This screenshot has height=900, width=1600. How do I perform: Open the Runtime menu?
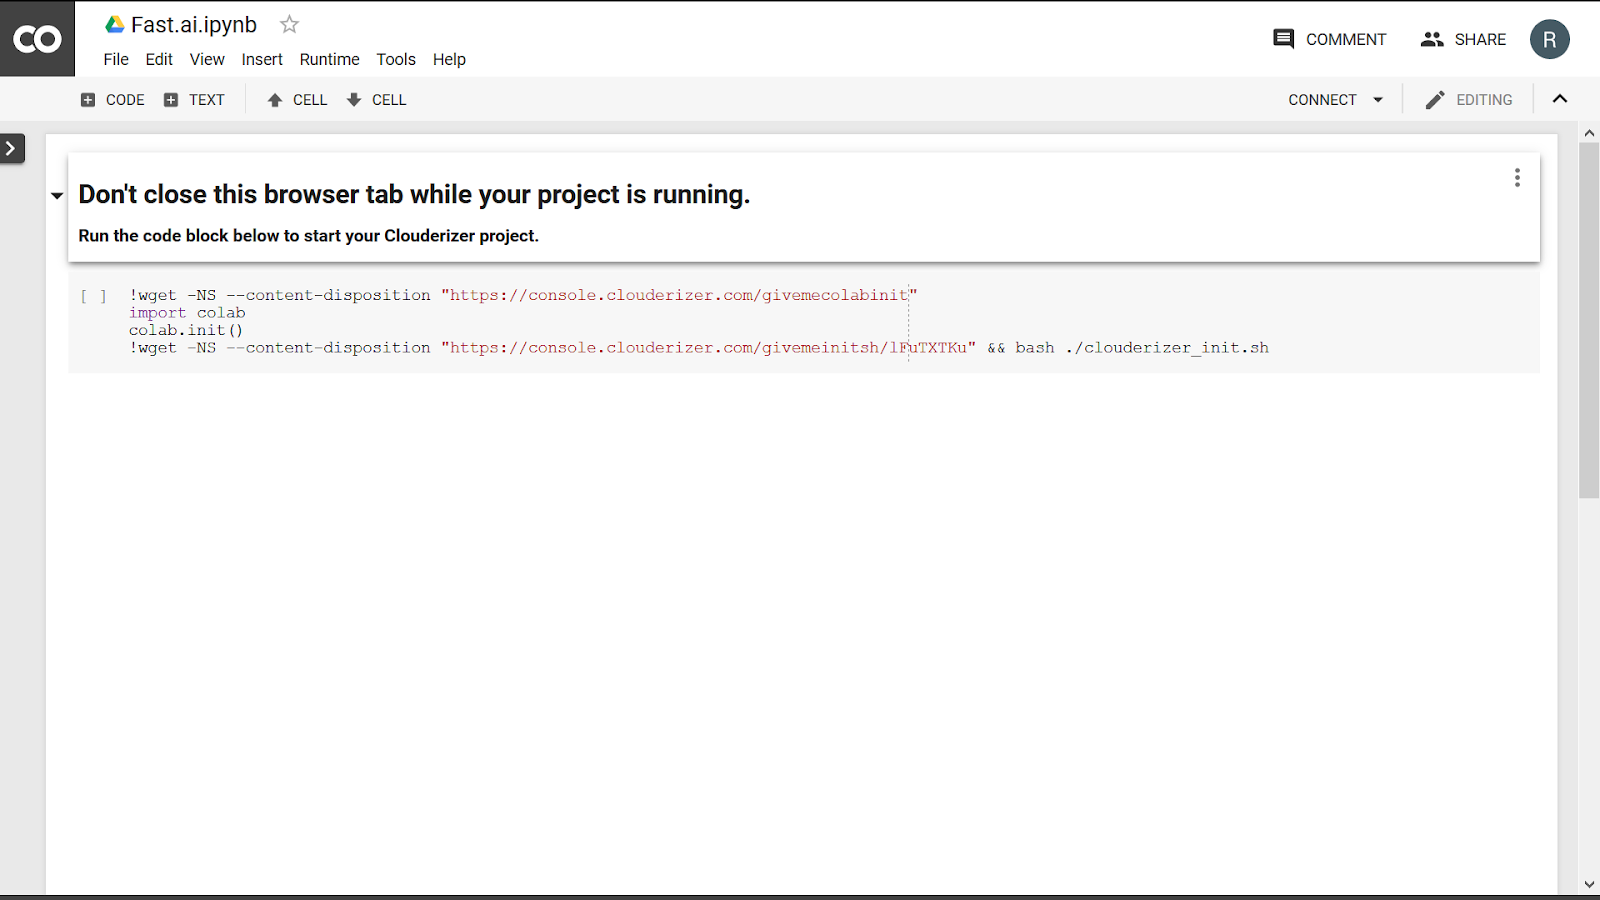[x=329, y=59]
